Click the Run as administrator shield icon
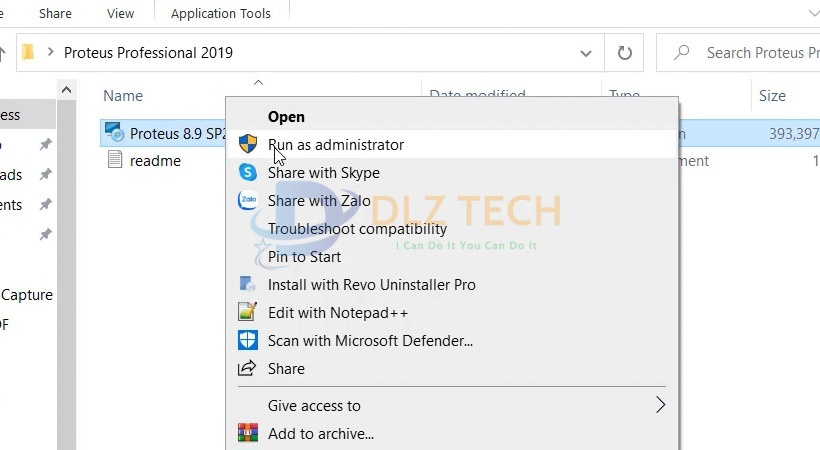This screenshot has height=450, width=820. click(x=247, y=144)
